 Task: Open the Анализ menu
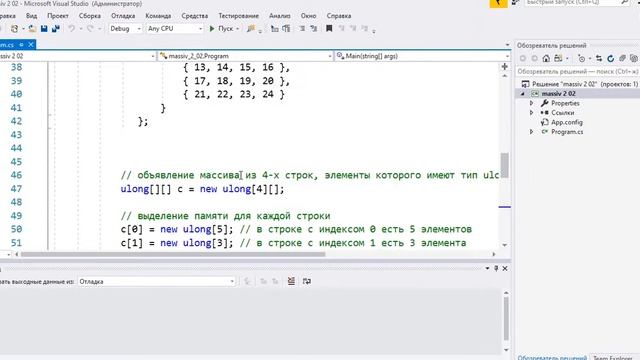coord(280,16)
